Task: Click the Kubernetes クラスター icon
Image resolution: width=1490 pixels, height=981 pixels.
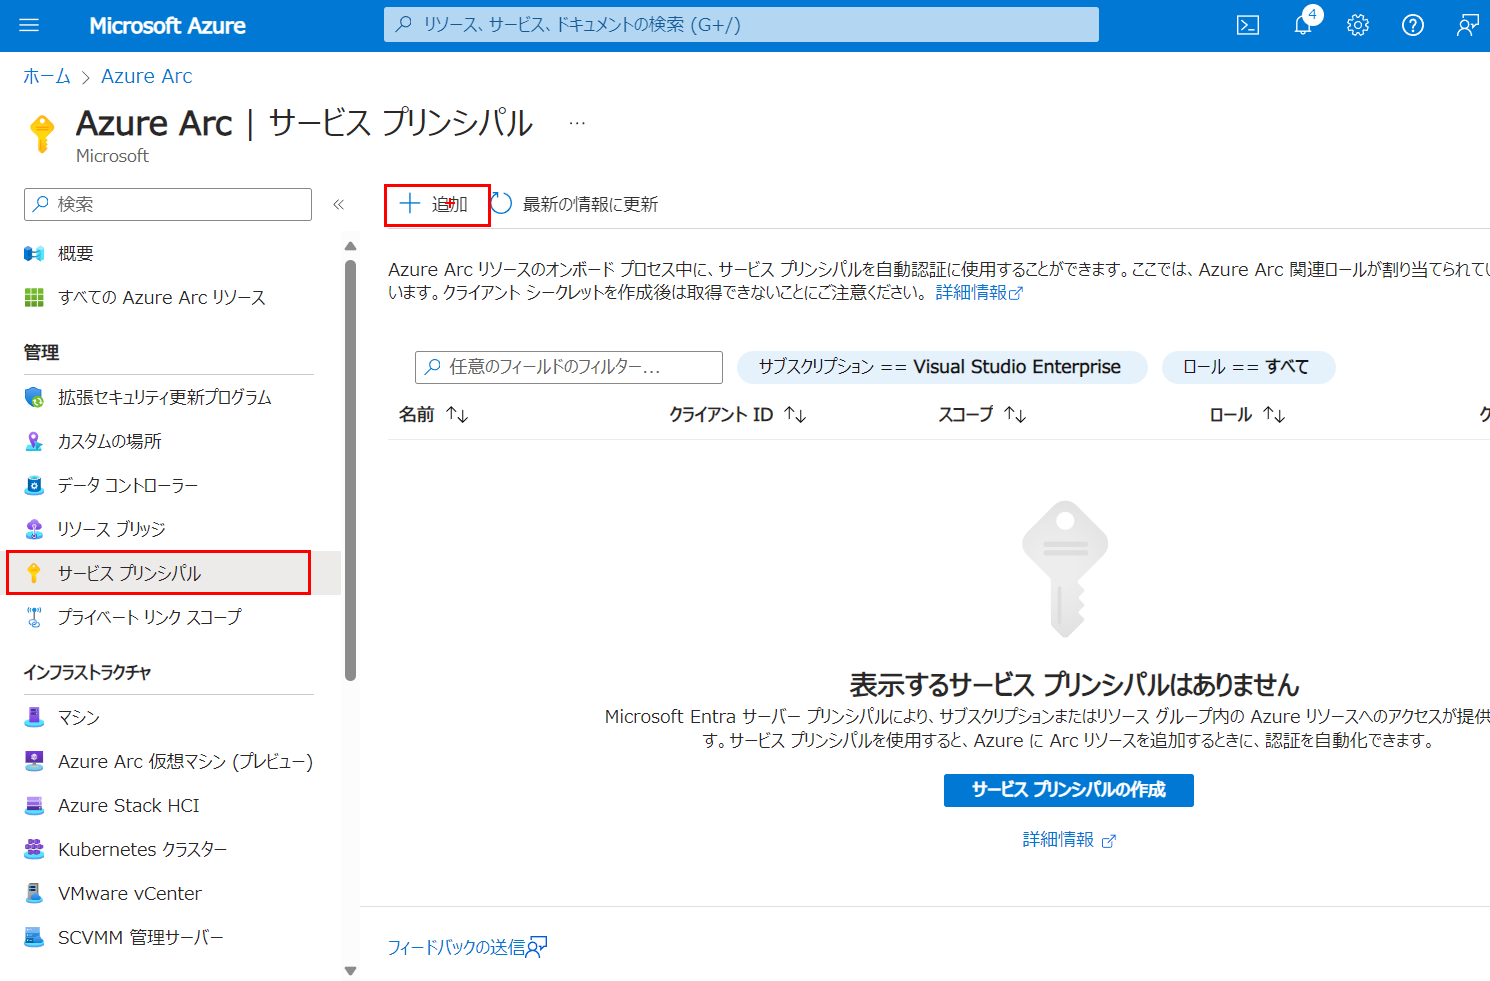Action: pos(34,849)
